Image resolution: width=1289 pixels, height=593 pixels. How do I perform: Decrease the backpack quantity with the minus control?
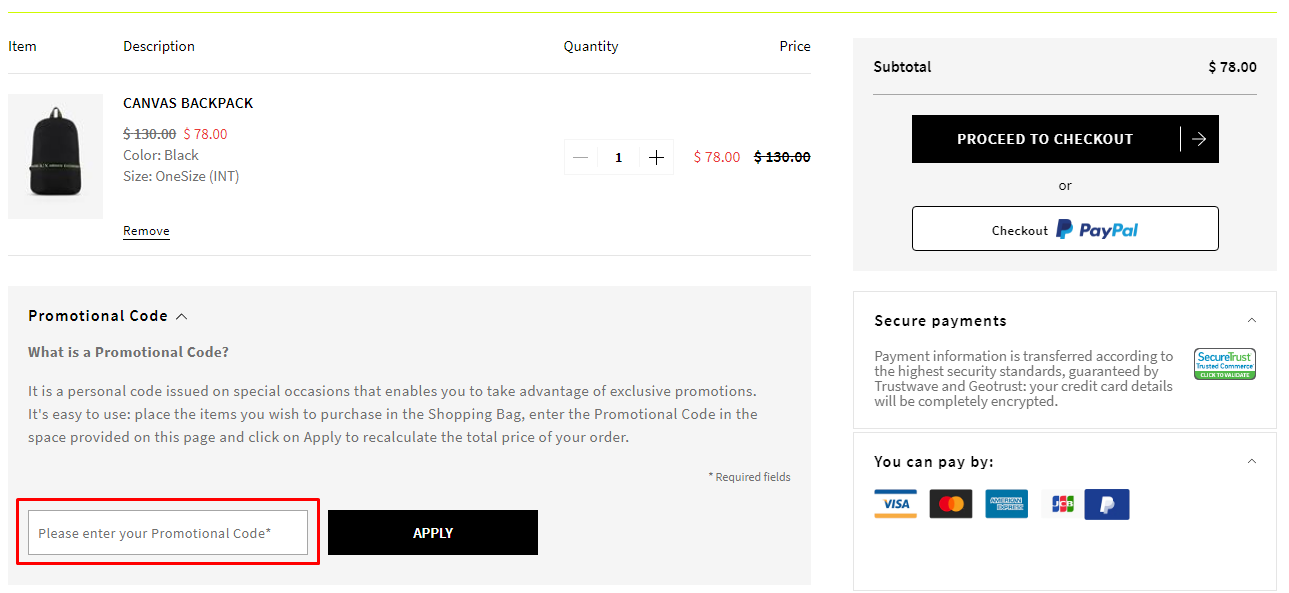[581, 157]
